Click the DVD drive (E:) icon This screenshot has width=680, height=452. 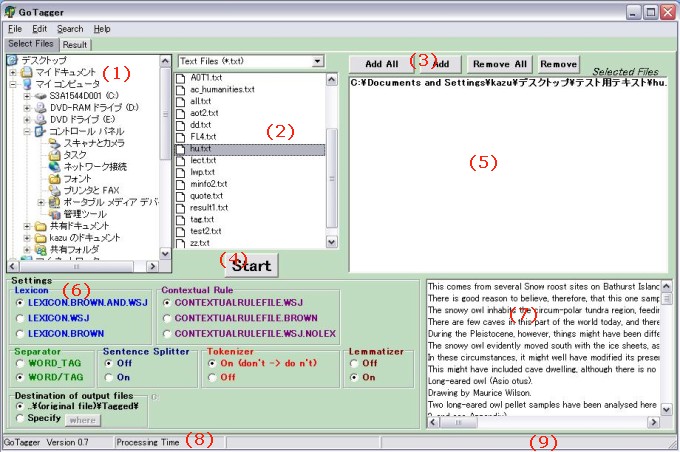[41, 119]
